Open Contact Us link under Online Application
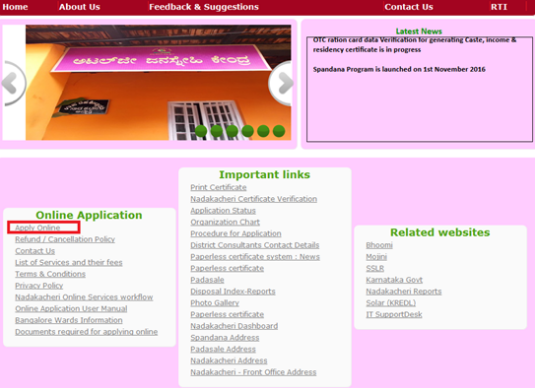Screen dimensions: 535x388 [x=35, y=251]
